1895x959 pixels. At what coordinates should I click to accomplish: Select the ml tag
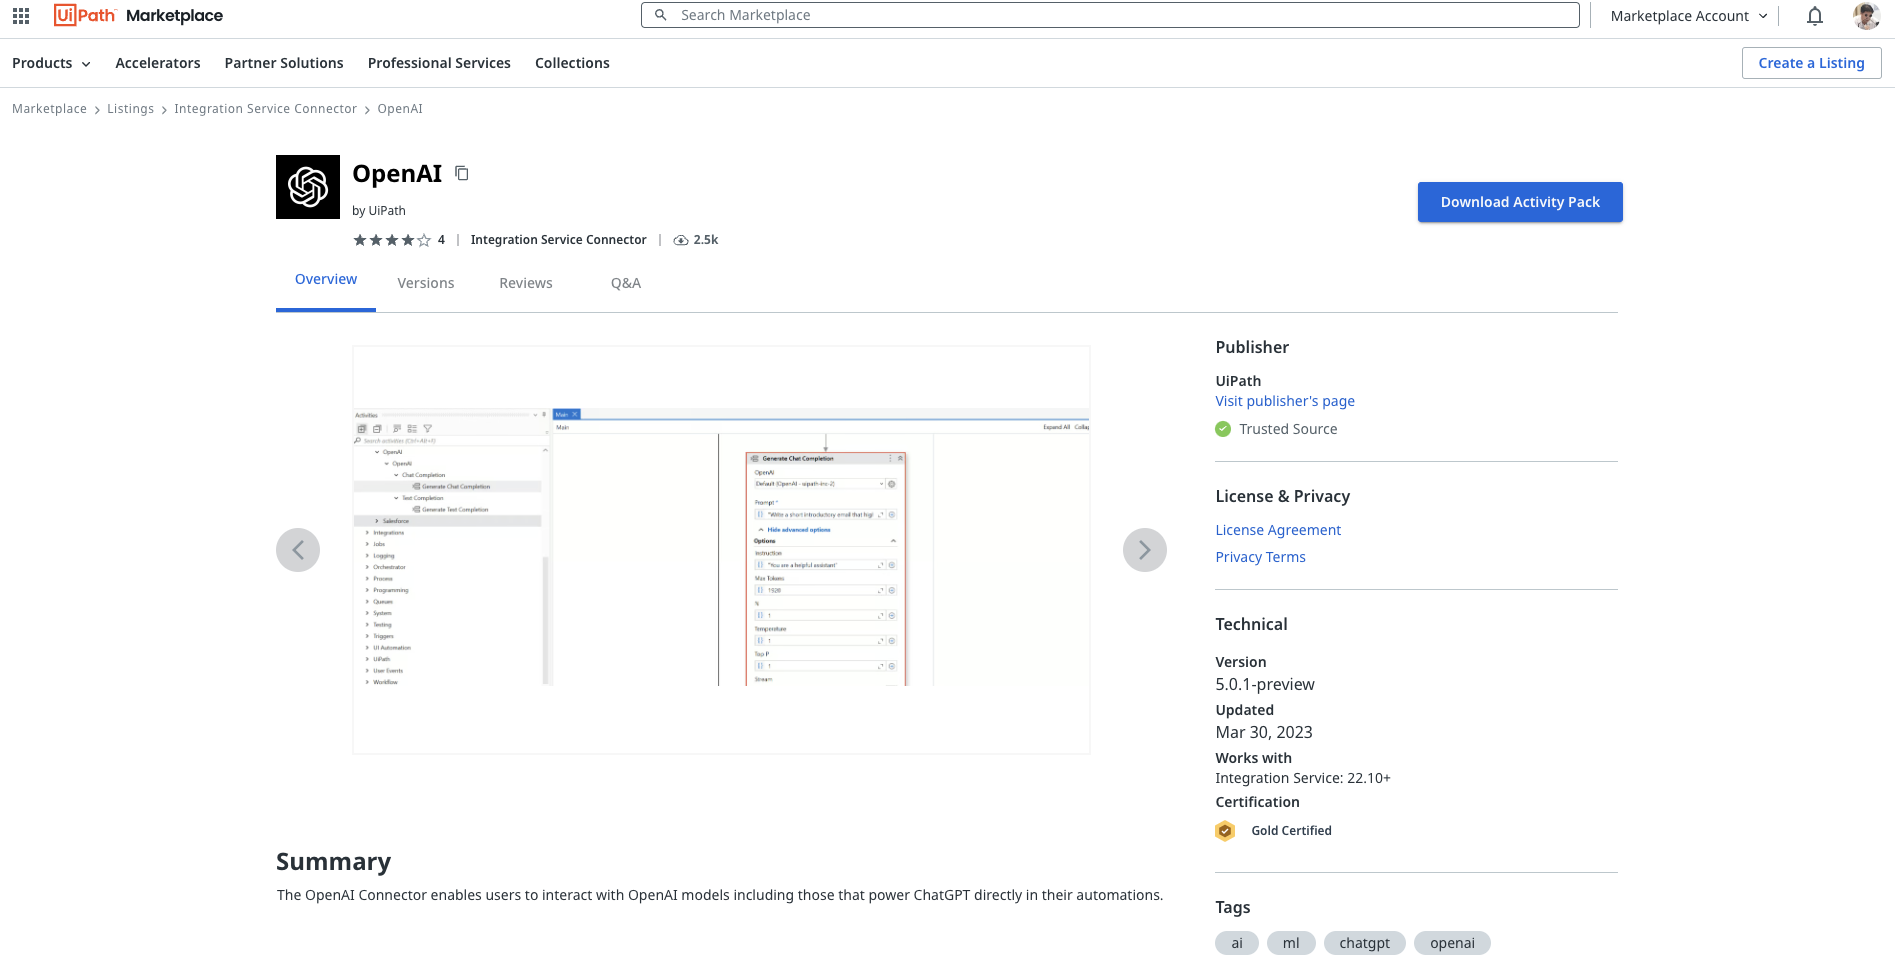tap(1291, 943)
